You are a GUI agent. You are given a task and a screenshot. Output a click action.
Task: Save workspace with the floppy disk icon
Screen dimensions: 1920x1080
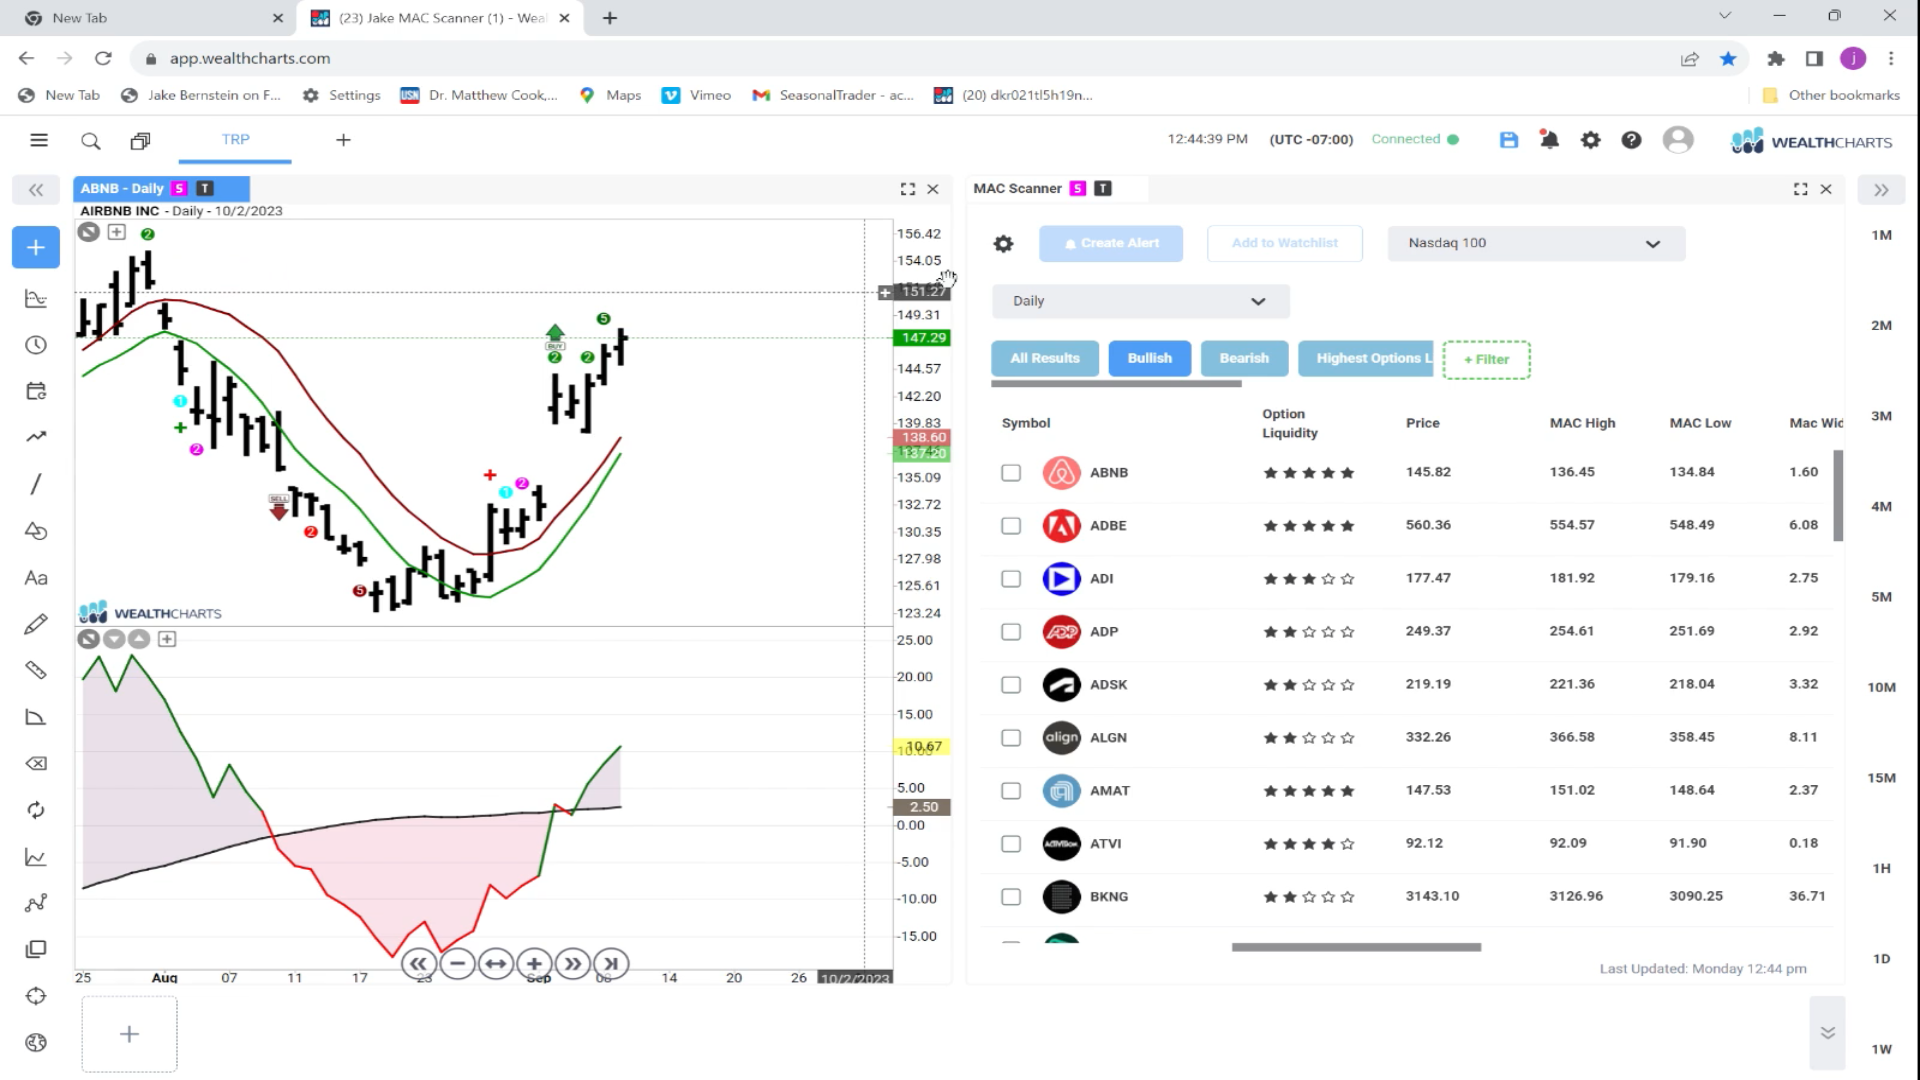[x=1509, y=140]
